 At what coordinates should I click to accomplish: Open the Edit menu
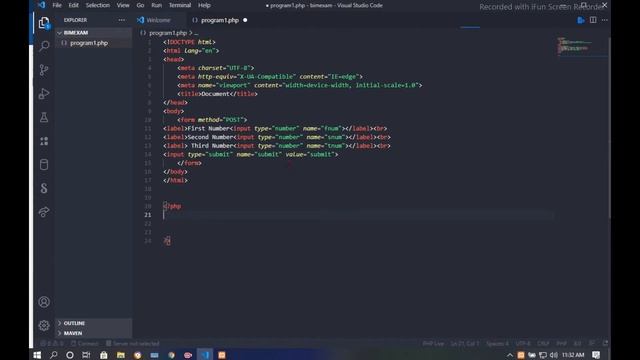pos(73,5)
